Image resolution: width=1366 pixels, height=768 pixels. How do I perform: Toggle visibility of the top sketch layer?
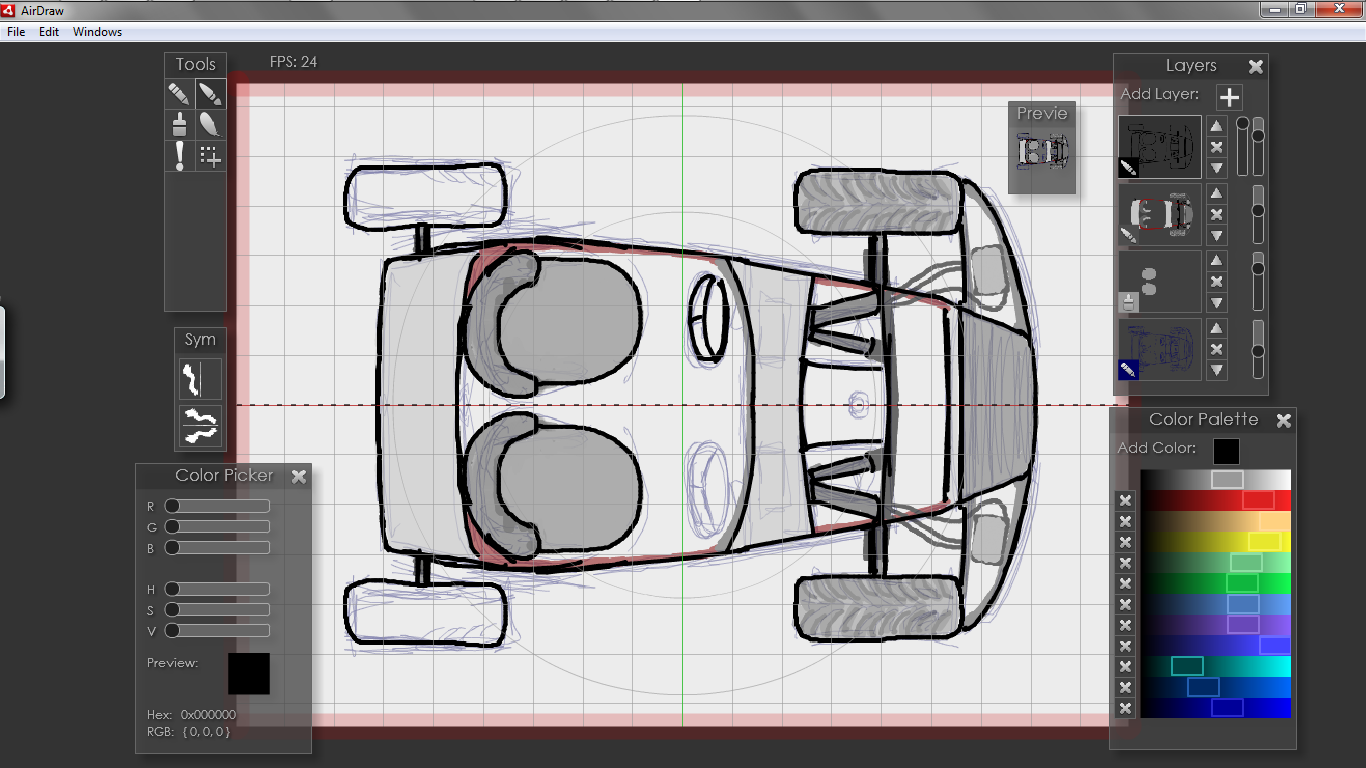pos(1128,168)
